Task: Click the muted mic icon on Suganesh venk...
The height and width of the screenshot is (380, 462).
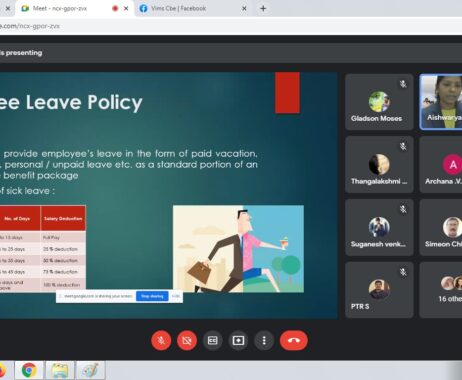Action: point(403,209)
